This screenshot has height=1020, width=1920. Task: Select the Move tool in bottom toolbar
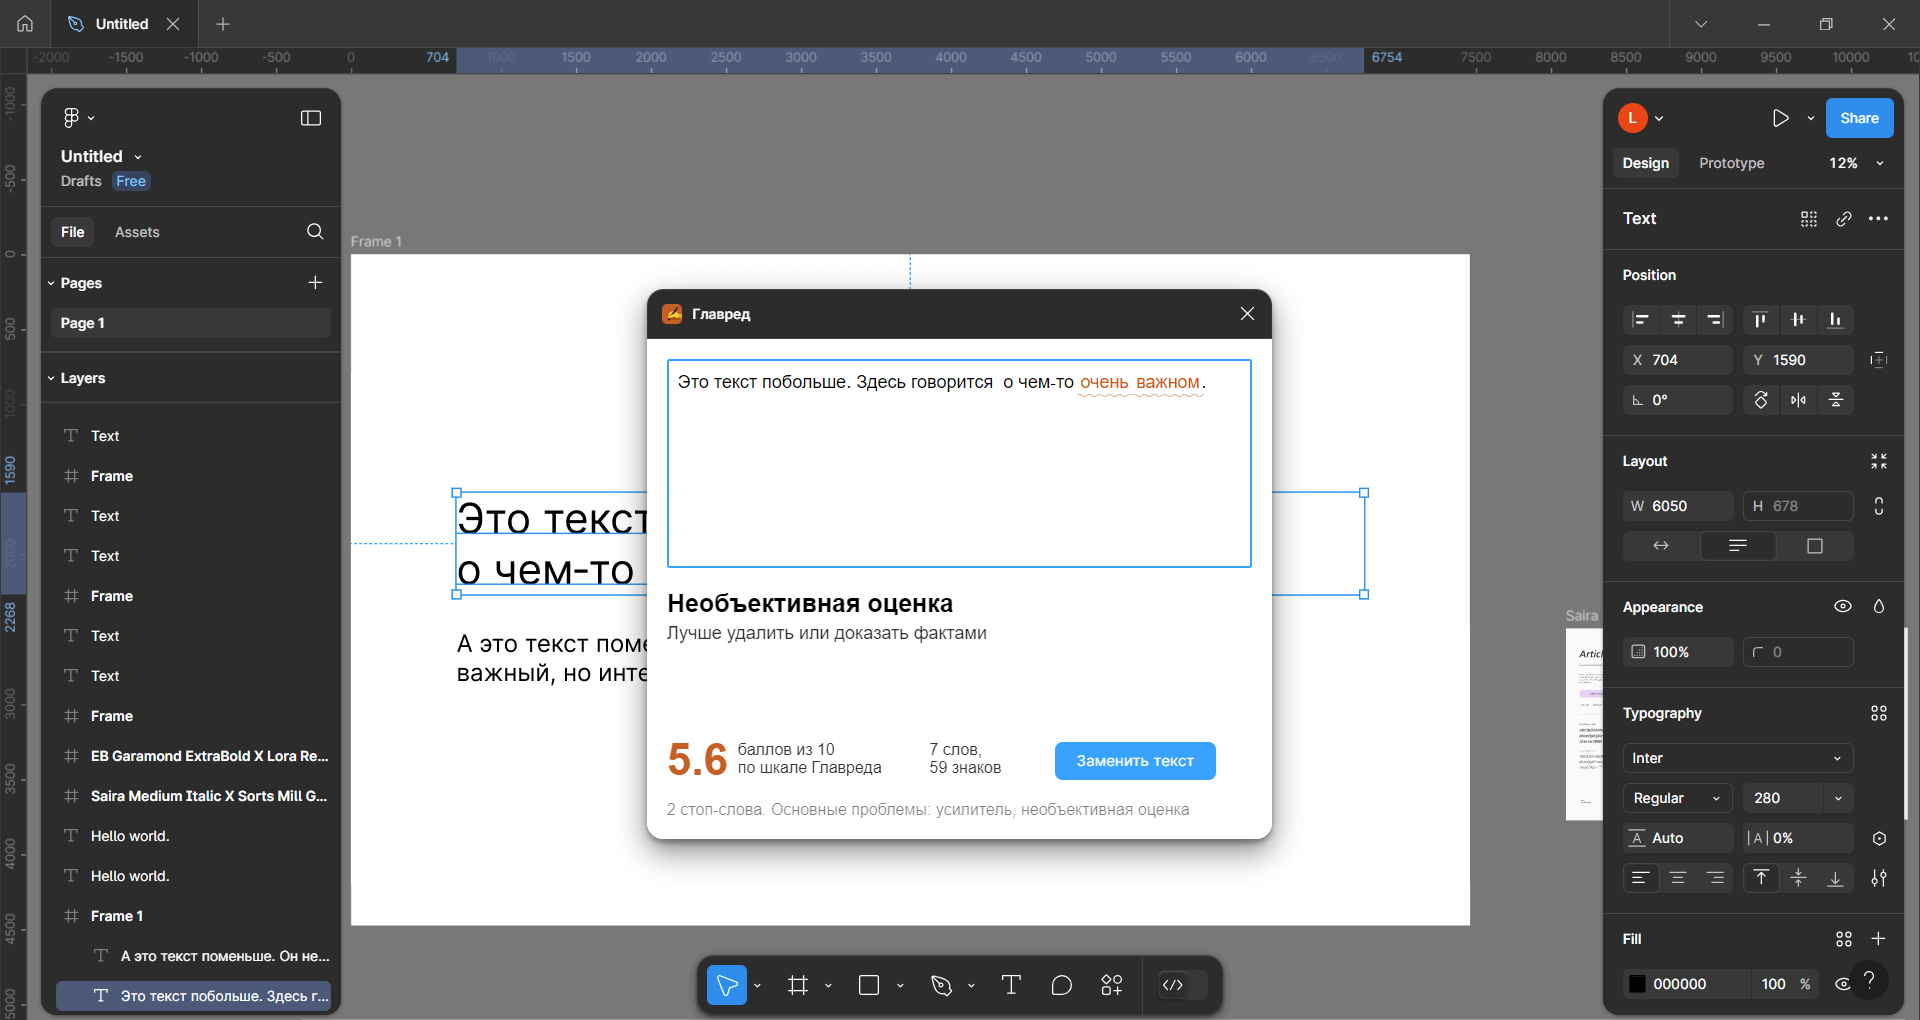(727, 985)
